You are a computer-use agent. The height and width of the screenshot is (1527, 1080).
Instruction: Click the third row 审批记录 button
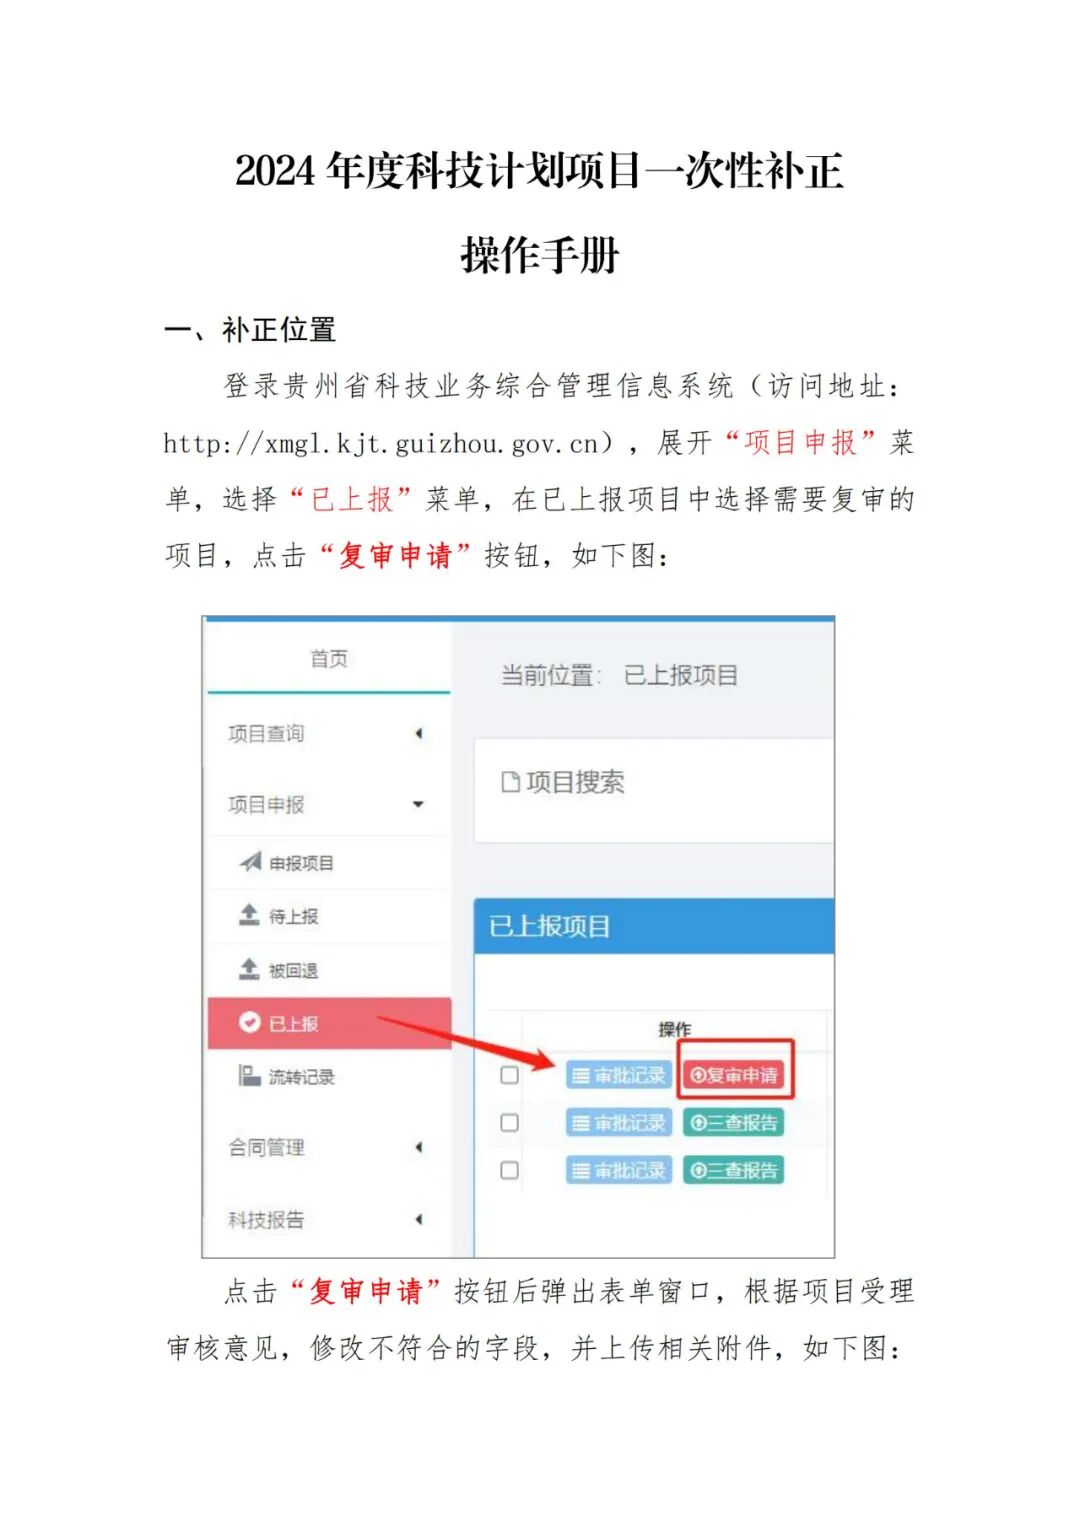[x=619, y=1170]
